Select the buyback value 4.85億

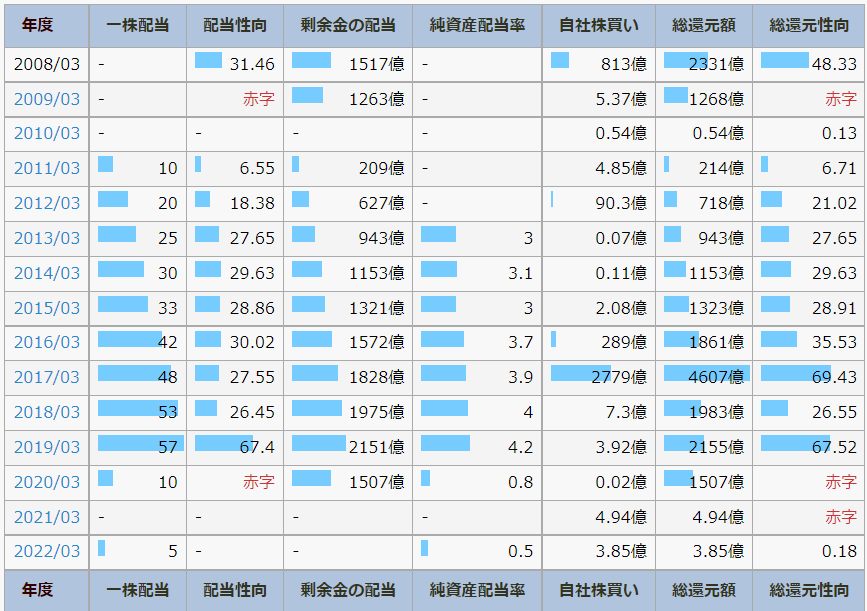point(621,168)
